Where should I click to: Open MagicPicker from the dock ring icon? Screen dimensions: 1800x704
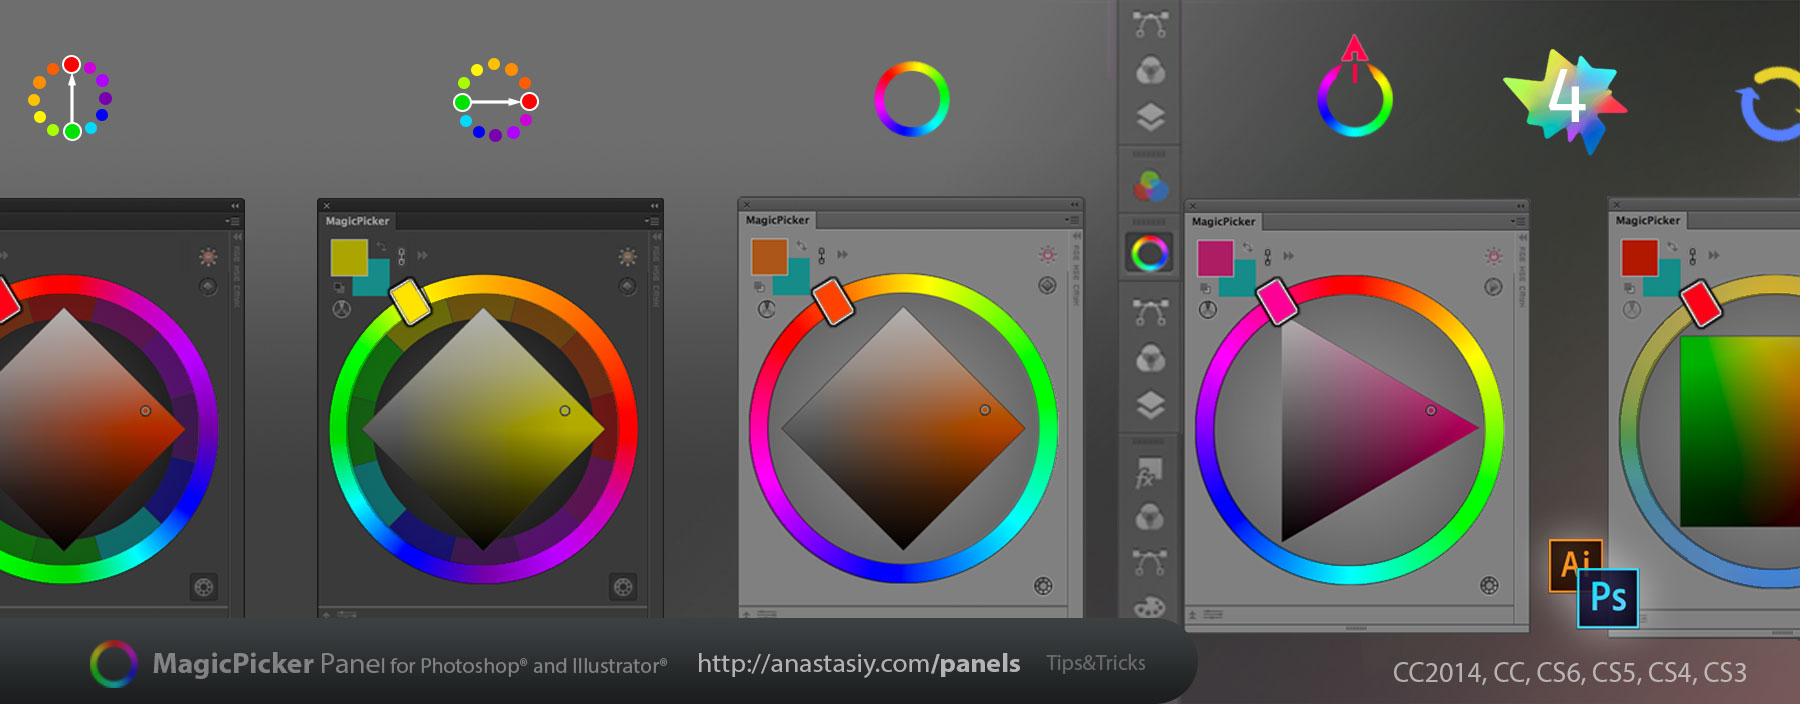[1149, 253]
